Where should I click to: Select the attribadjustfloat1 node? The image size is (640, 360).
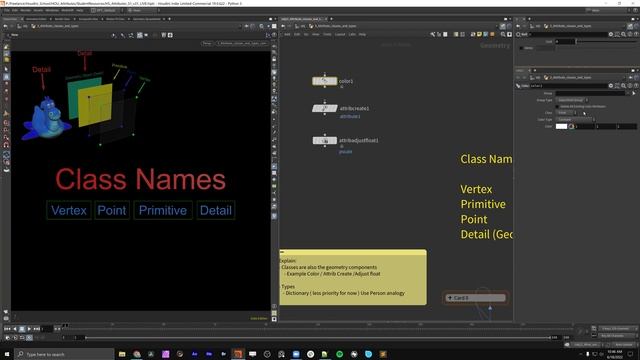pos(324,140)
